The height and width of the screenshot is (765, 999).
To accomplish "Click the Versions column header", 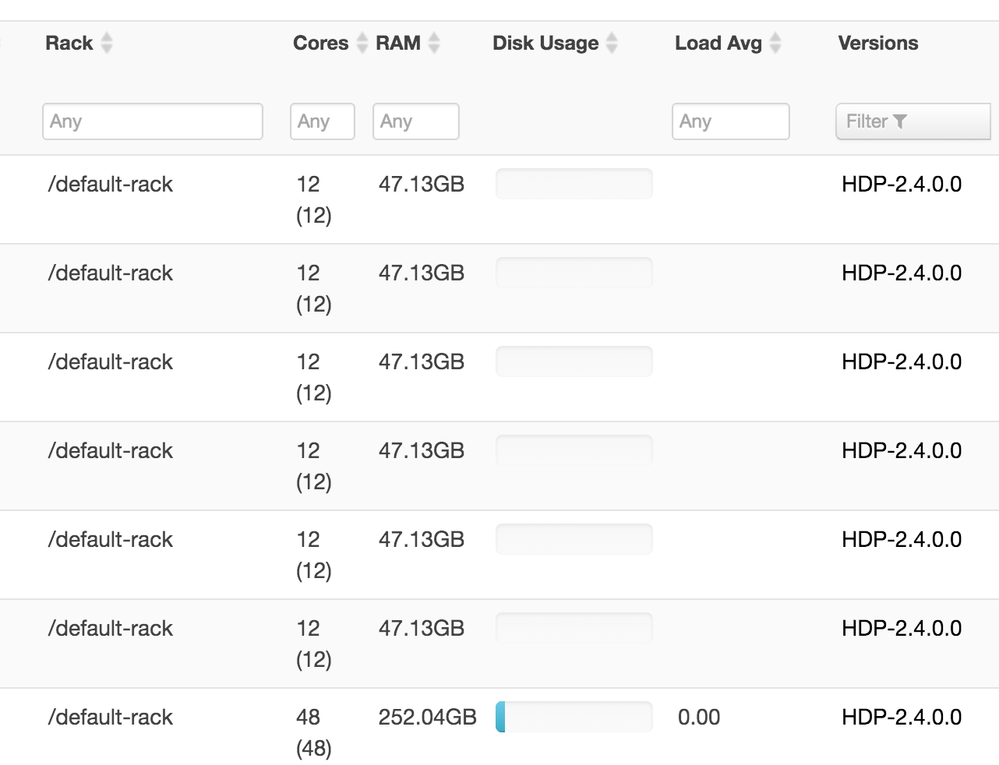I will click(x=877, y=43).
